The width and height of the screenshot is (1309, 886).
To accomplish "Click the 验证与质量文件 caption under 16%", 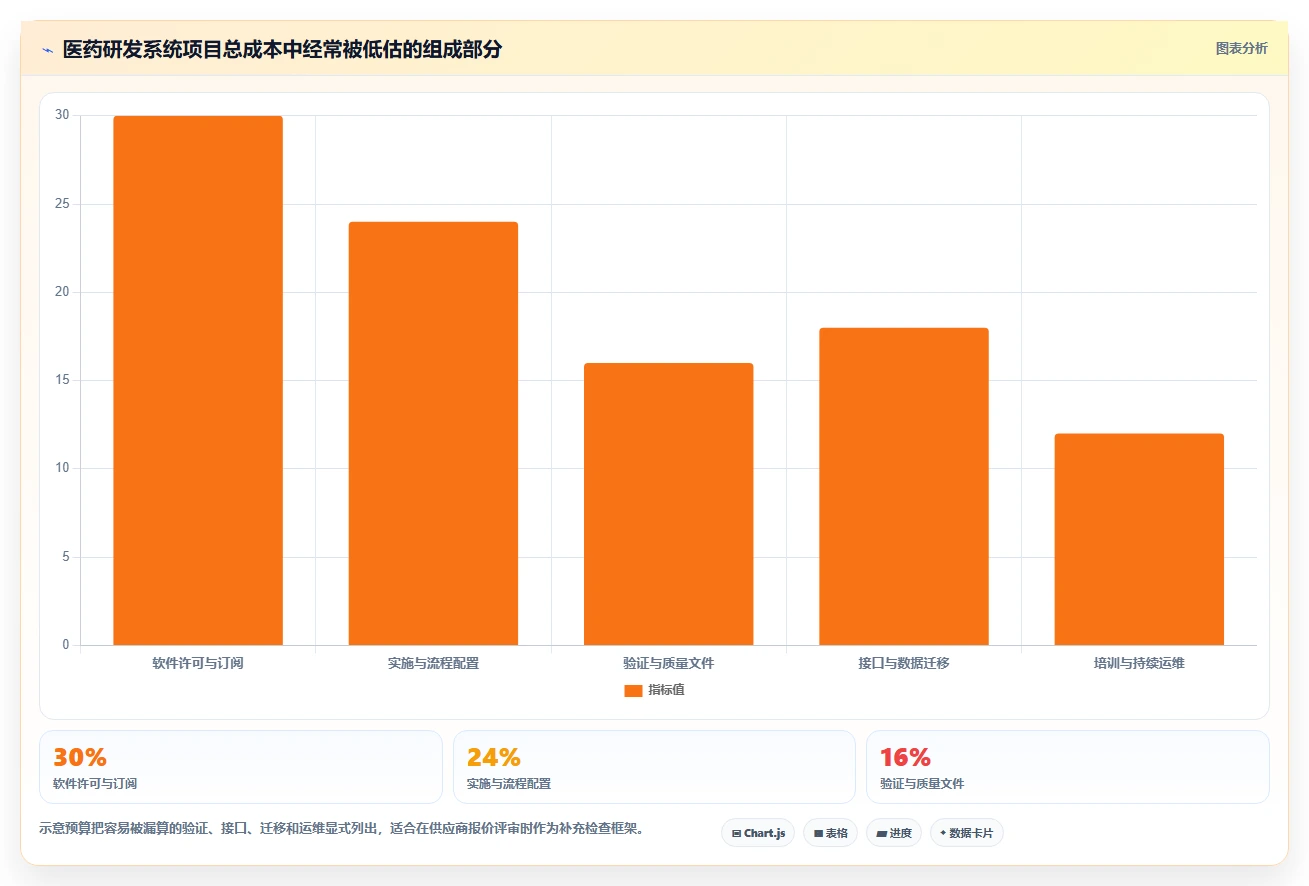I will coord(922,784).
